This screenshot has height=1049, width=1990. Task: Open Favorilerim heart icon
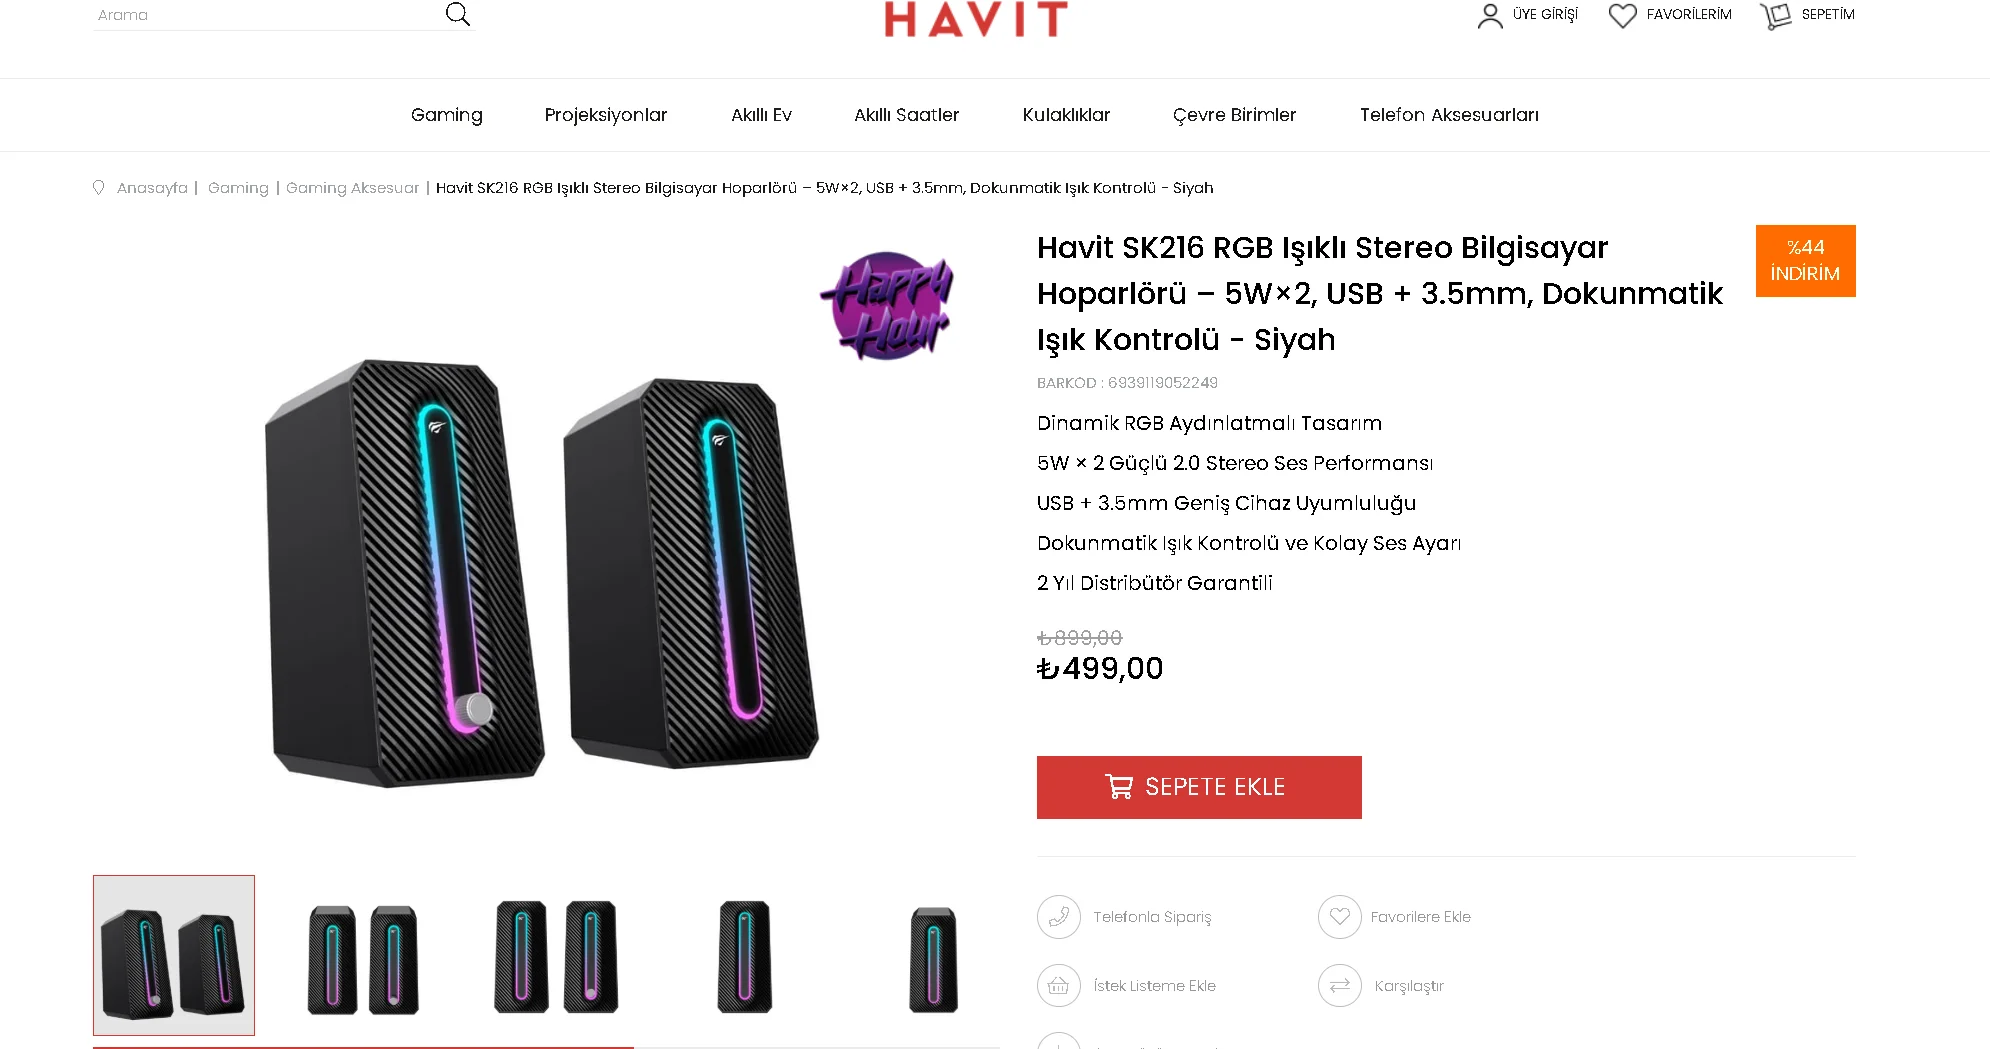[x=1622, y=16]
